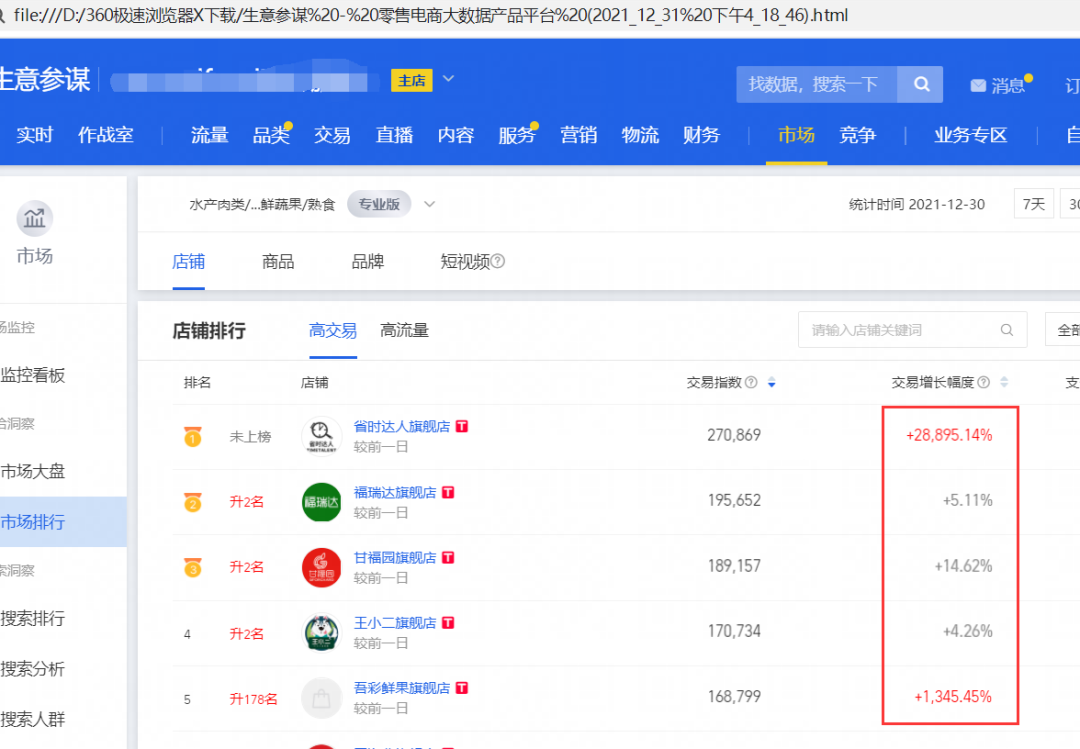Open 搜索排行 in sidebar
Viewport: 1080px width, 749px height.
tap(32, 619)
